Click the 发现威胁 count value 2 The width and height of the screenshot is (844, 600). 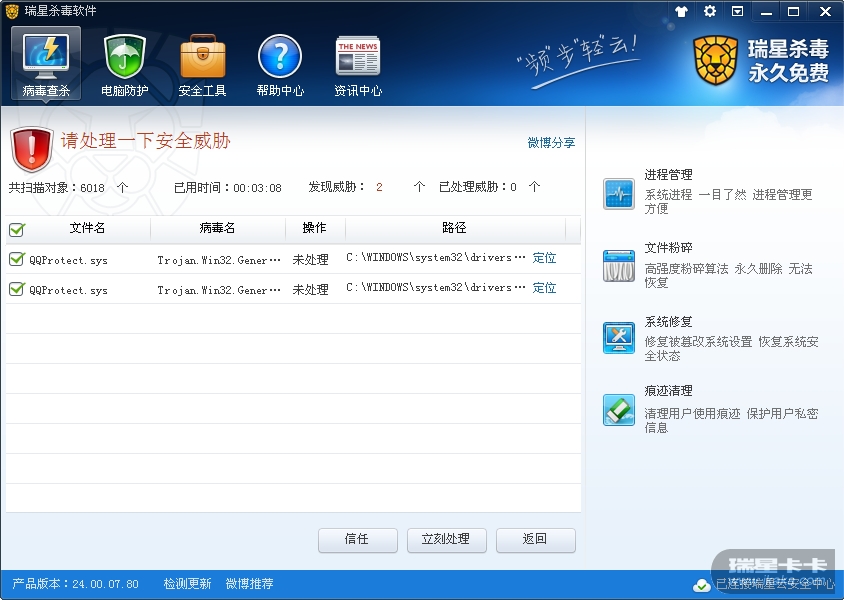point(379,187)
